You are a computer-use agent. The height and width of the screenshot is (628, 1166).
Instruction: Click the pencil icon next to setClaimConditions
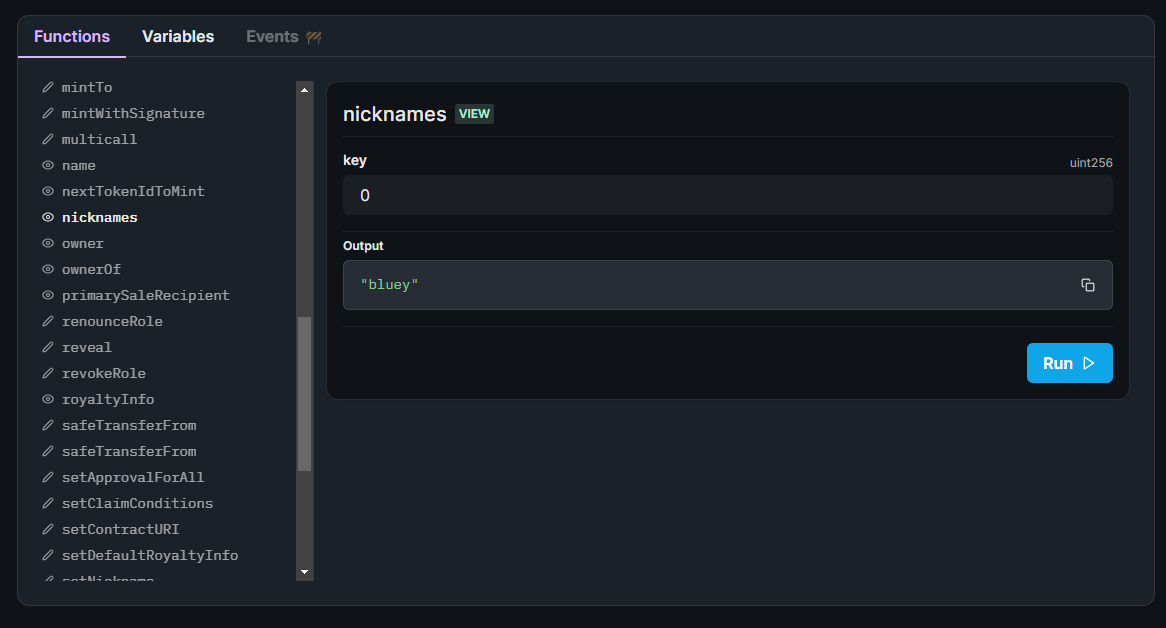[x=47, y=503]
